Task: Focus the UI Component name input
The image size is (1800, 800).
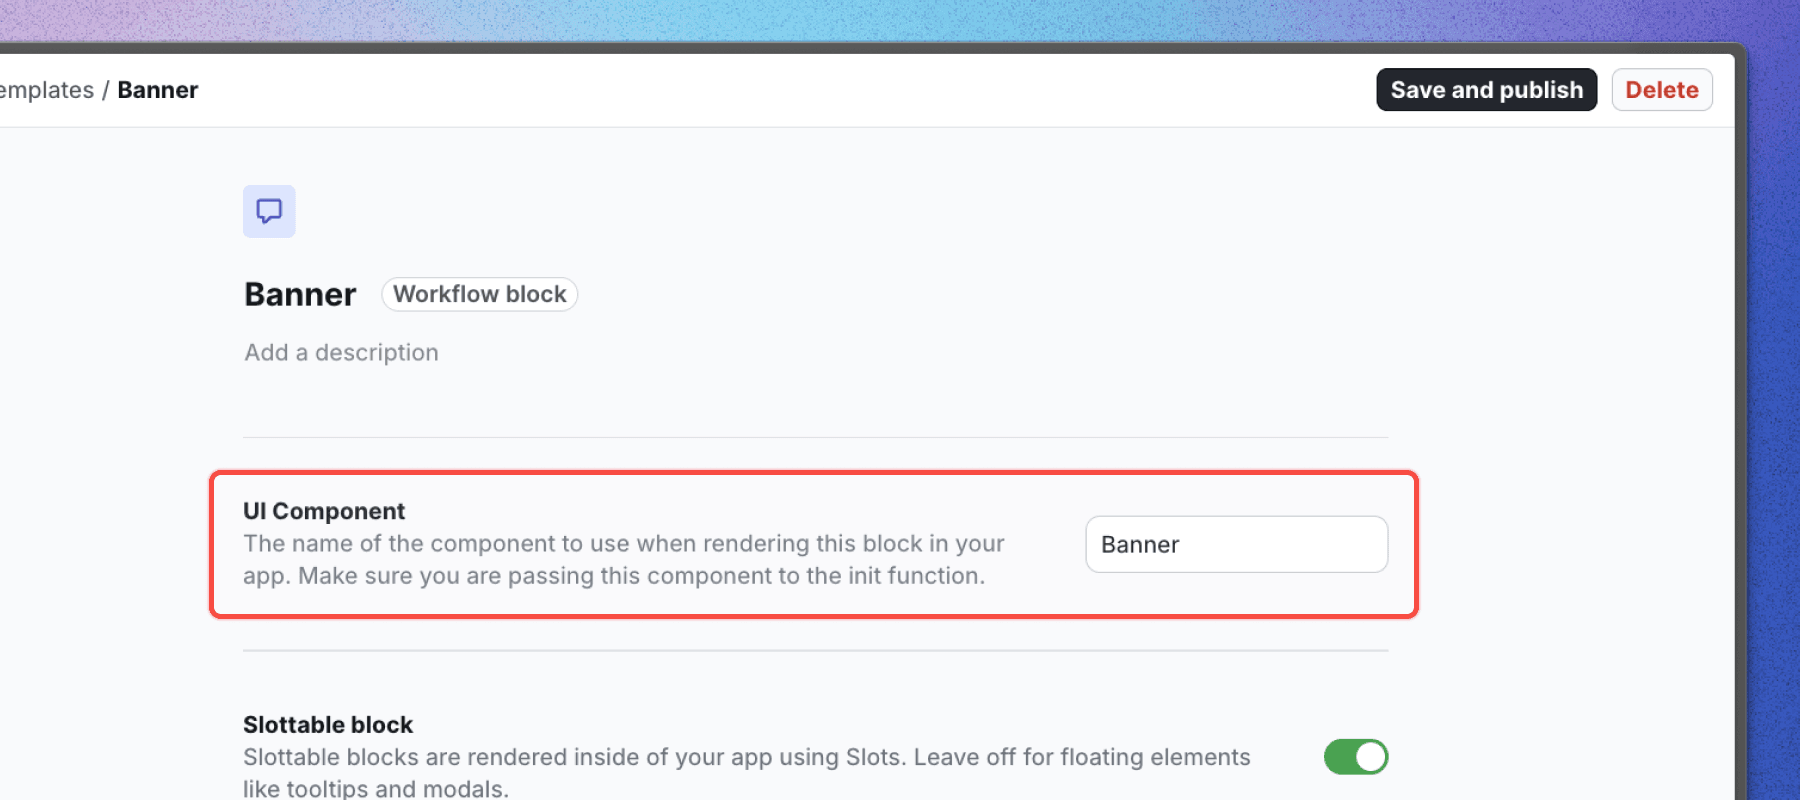Action: (x=1236, y=544)
